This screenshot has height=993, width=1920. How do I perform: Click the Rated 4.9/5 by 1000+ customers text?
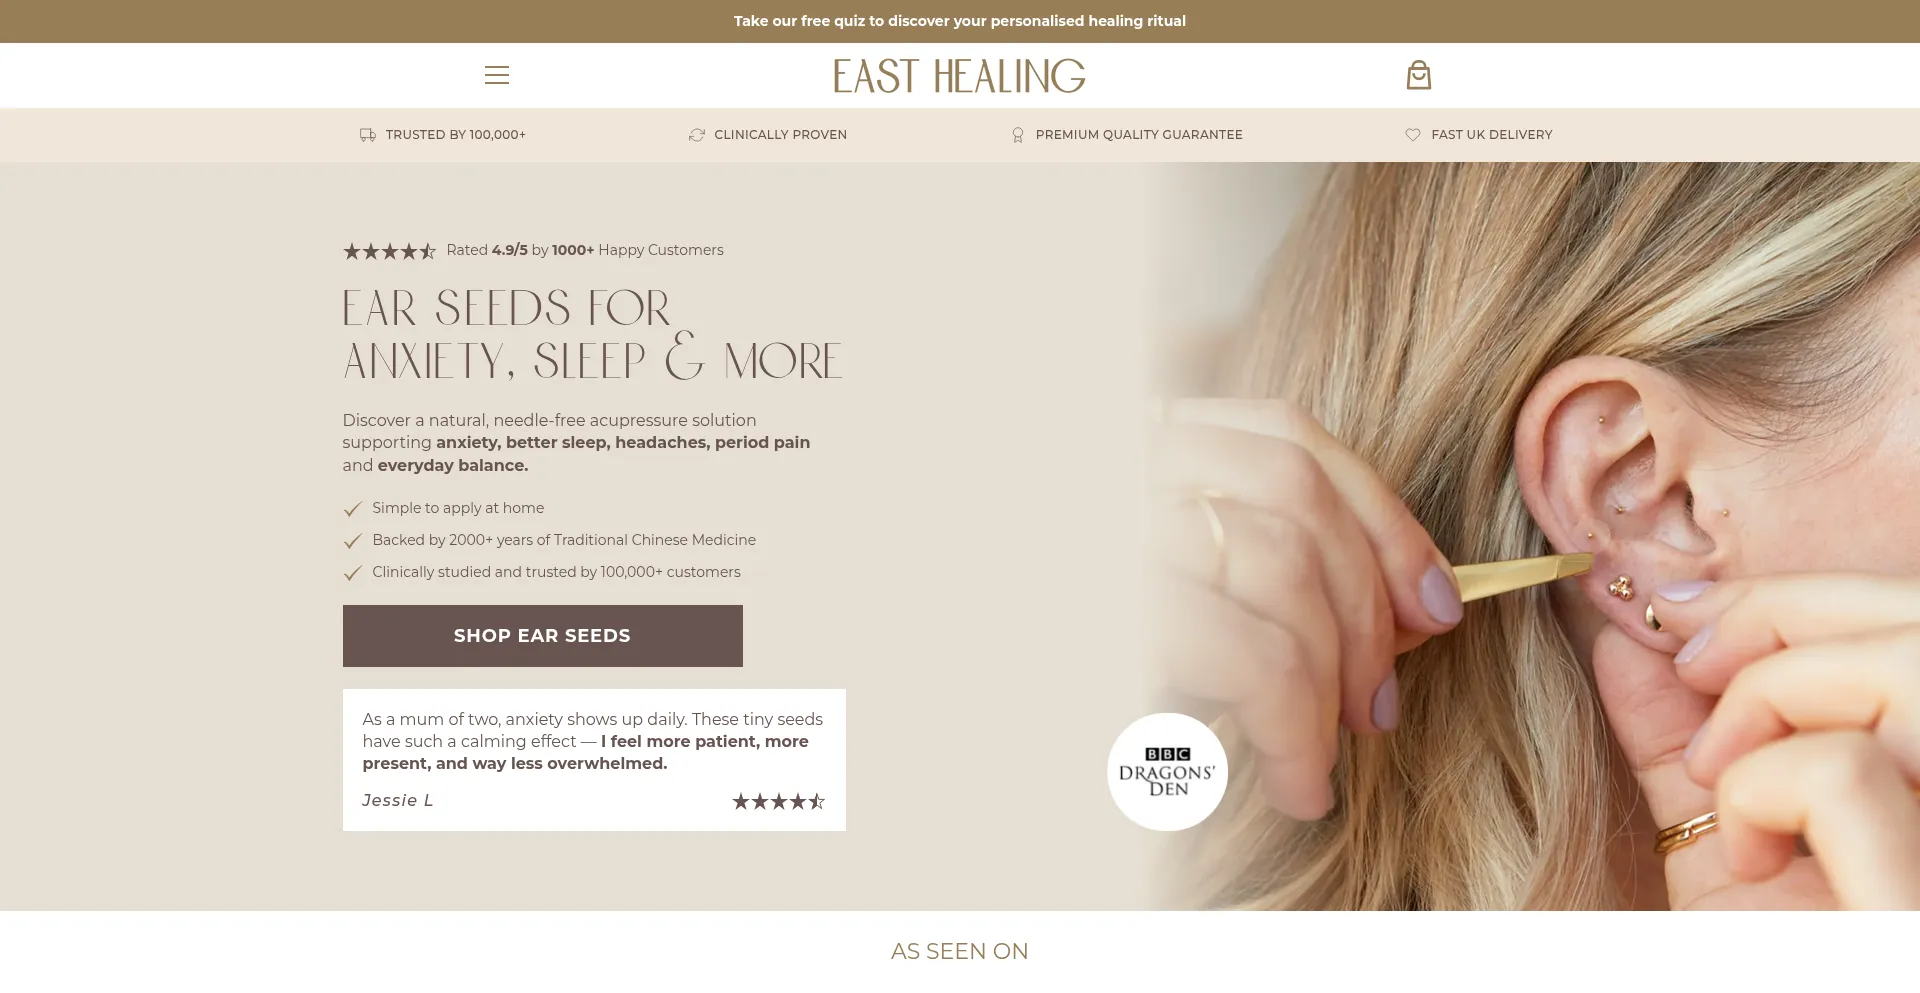tap(585, 250)
